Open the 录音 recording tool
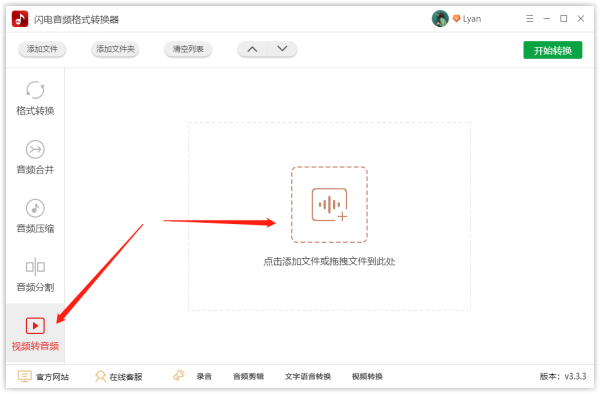The width and height of the screenshot is (600, 394). tap(204, 377)
